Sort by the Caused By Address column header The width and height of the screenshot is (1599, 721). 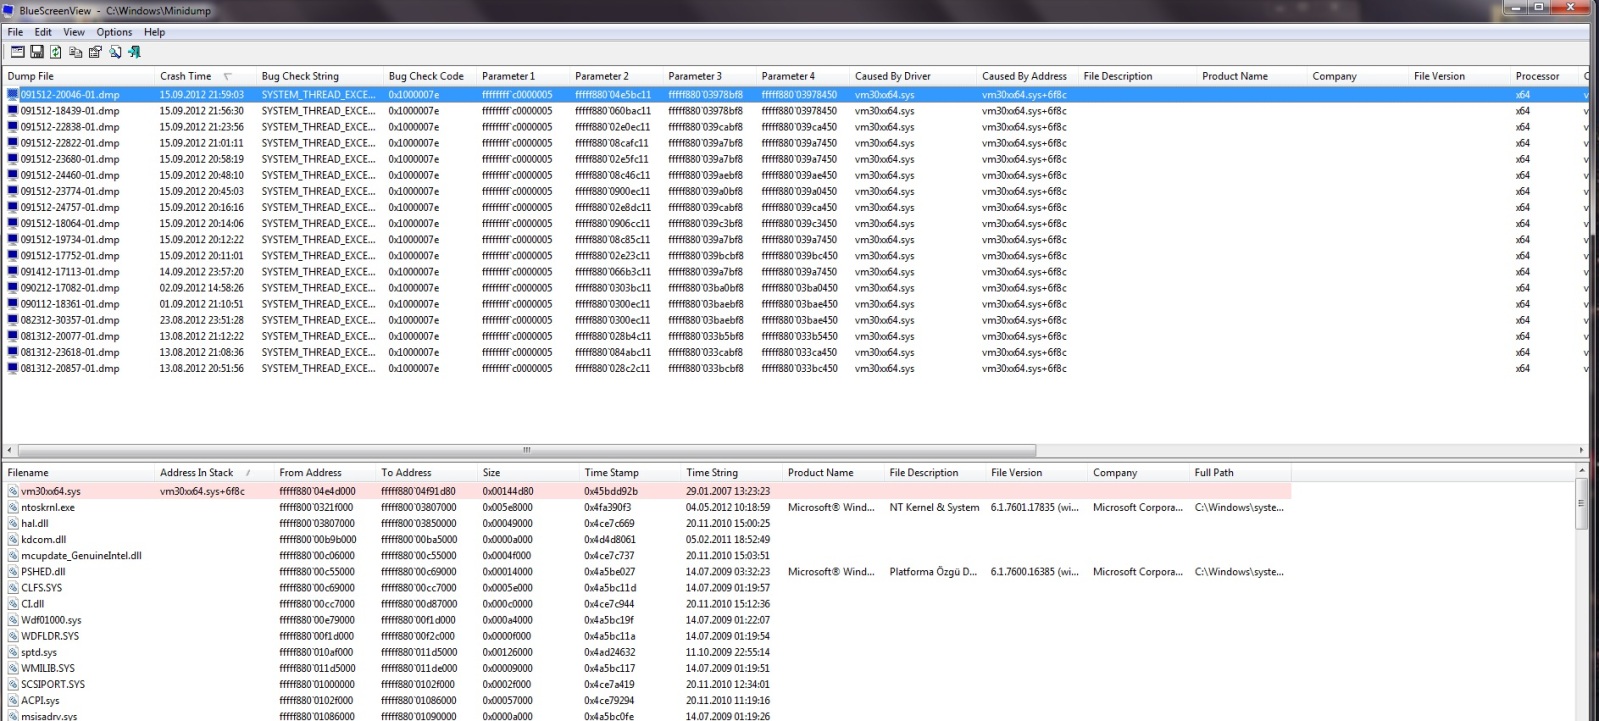[x=1028, y=76]
